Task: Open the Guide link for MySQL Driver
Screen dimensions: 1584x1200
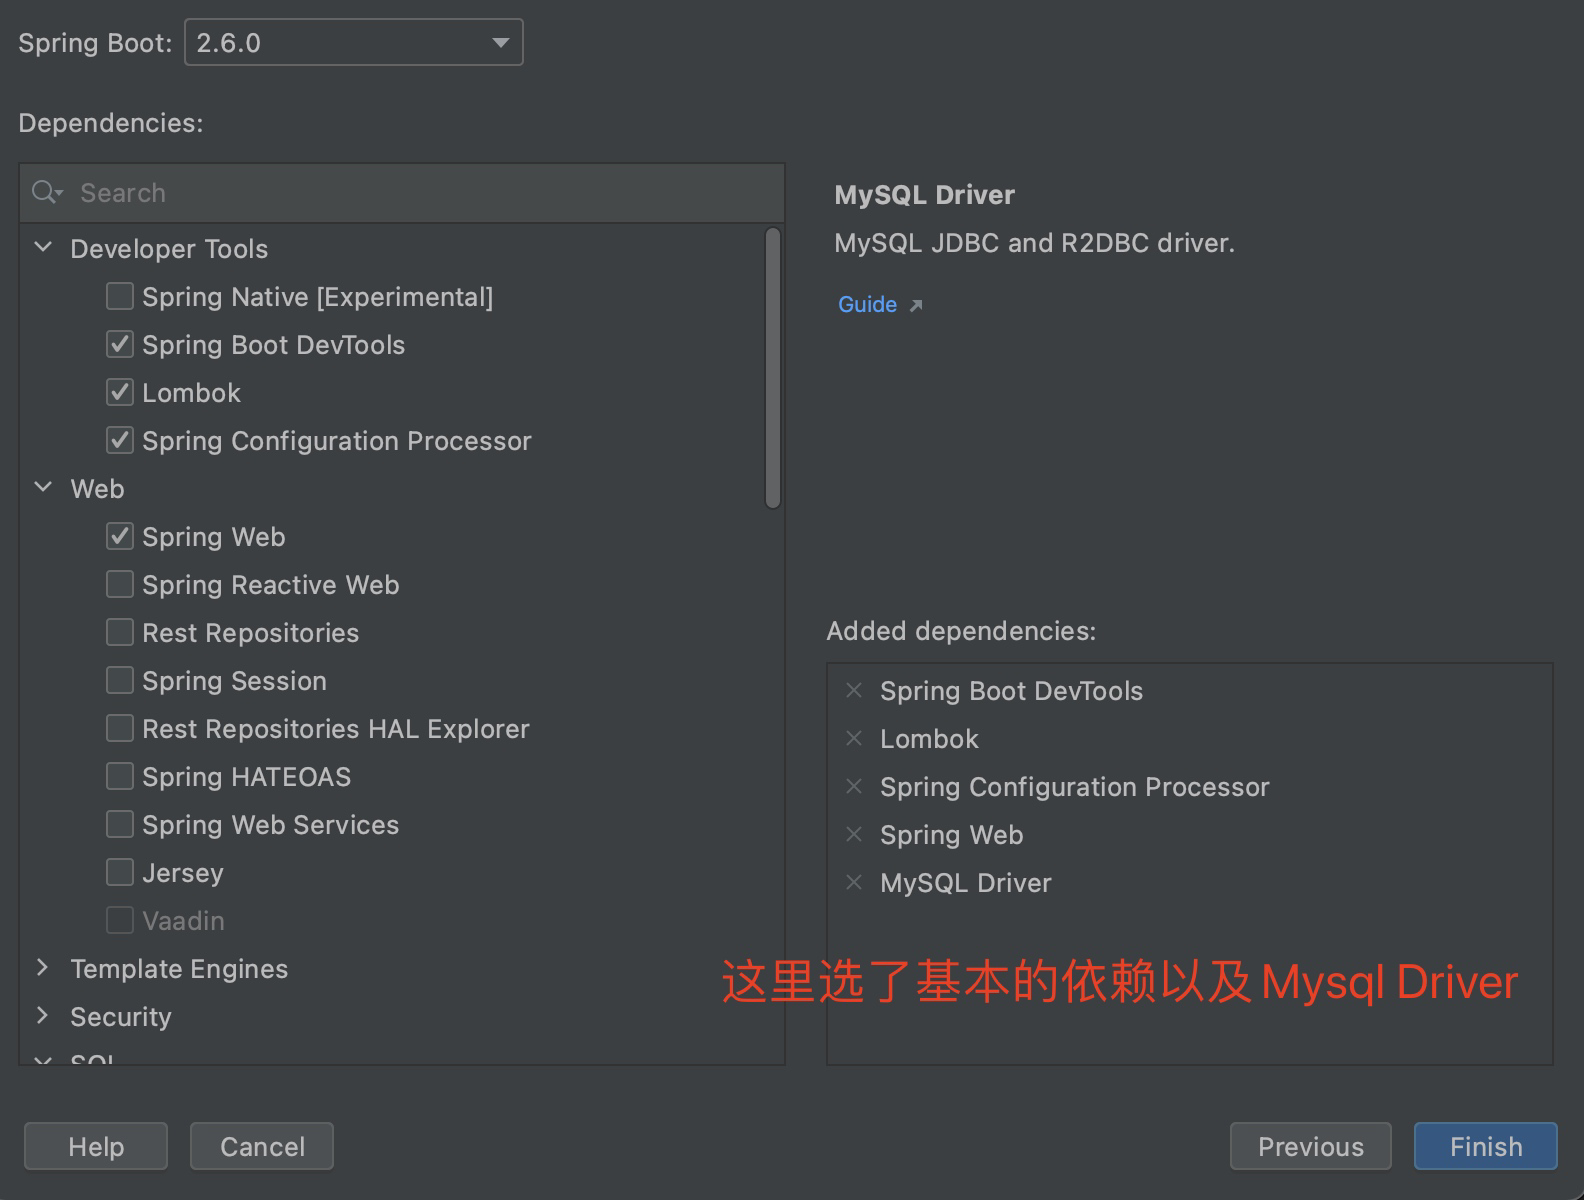Action: point(866,304)
